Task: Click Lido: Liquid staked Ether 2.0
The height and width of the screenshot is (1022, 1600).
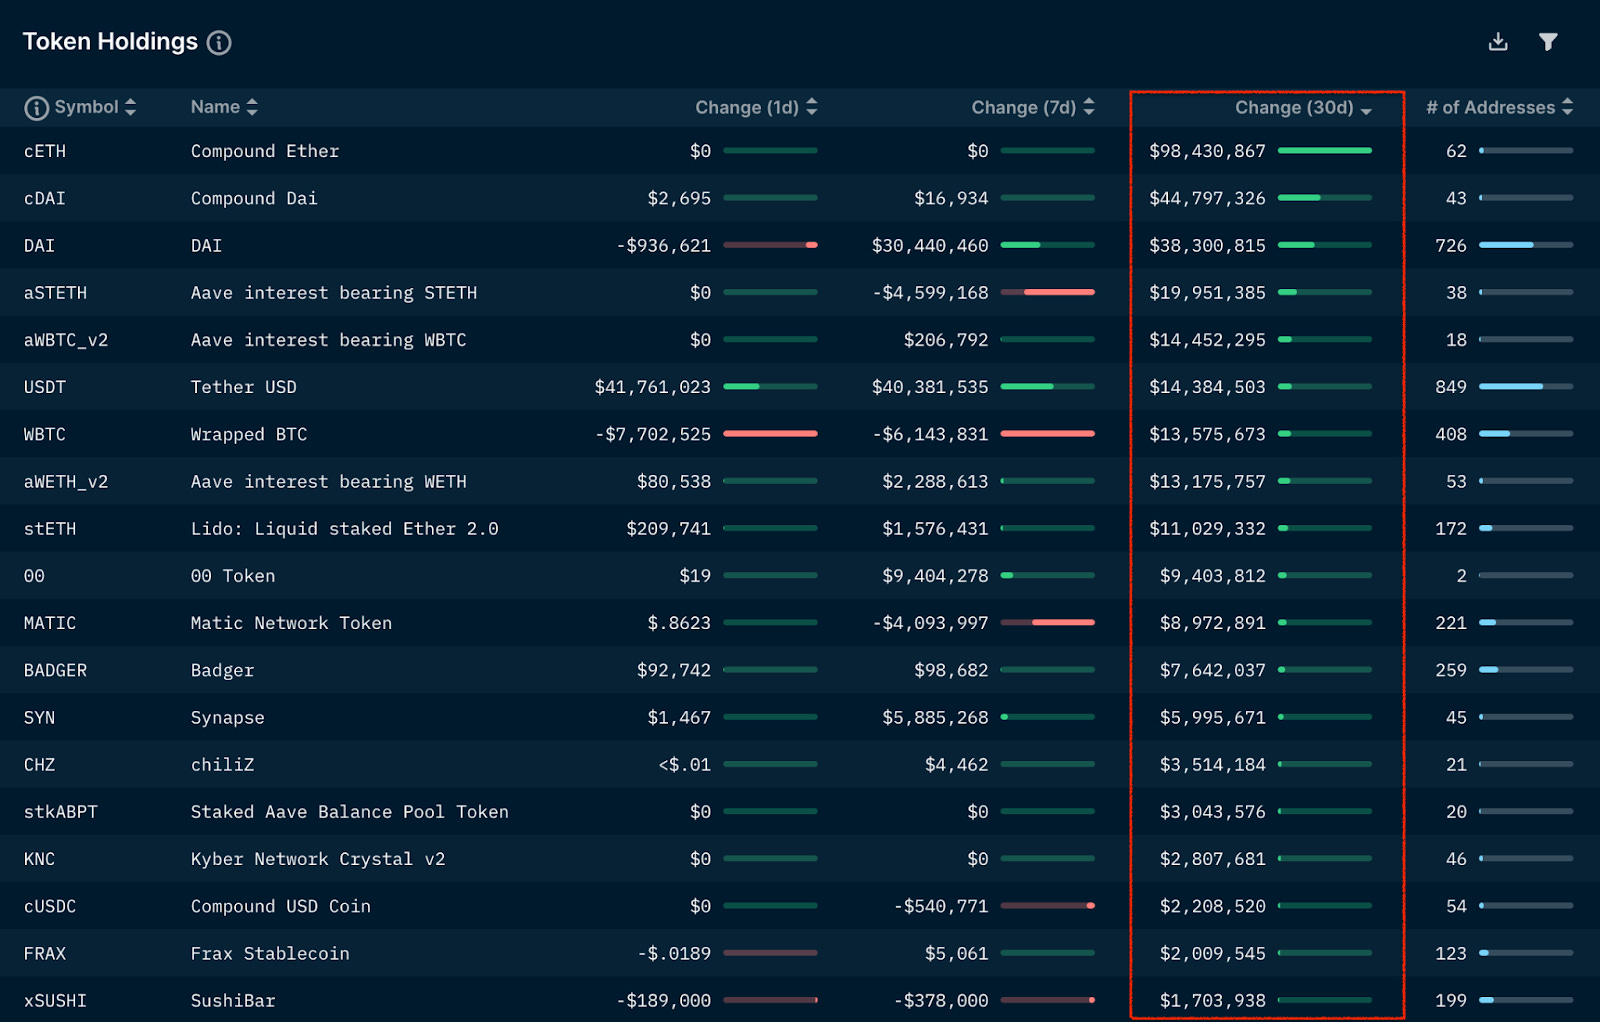Action: coord(345,529)
